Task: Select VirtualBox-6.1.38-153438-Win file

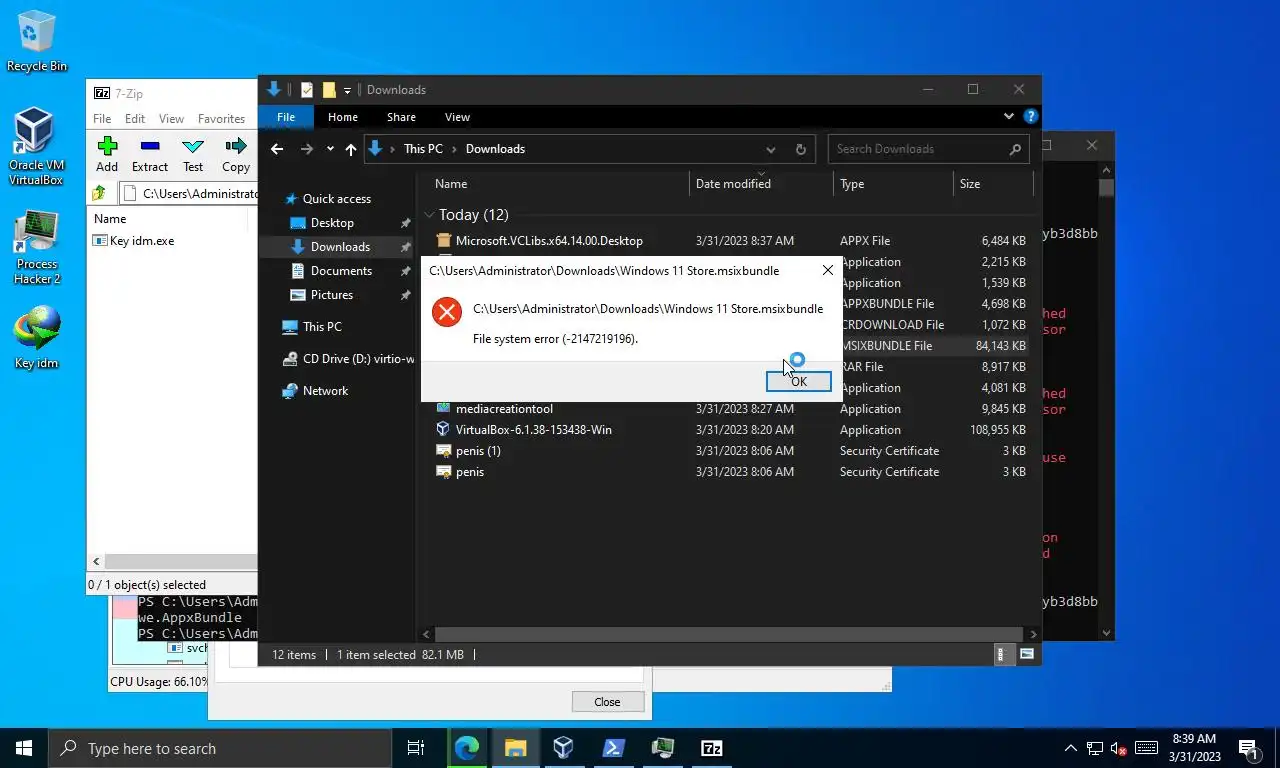Action: coord(533,430)
